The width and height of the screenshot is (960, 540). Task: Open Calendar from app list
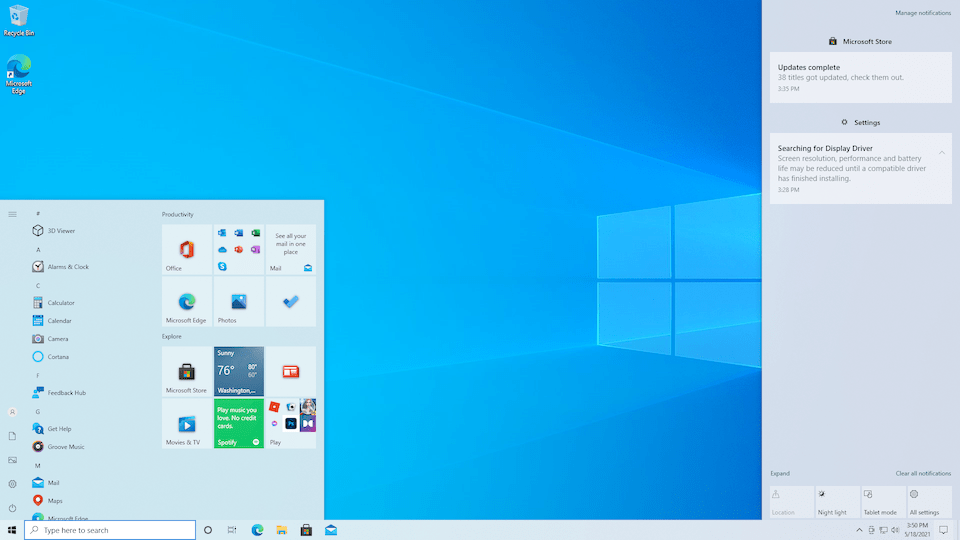[52, 321]
